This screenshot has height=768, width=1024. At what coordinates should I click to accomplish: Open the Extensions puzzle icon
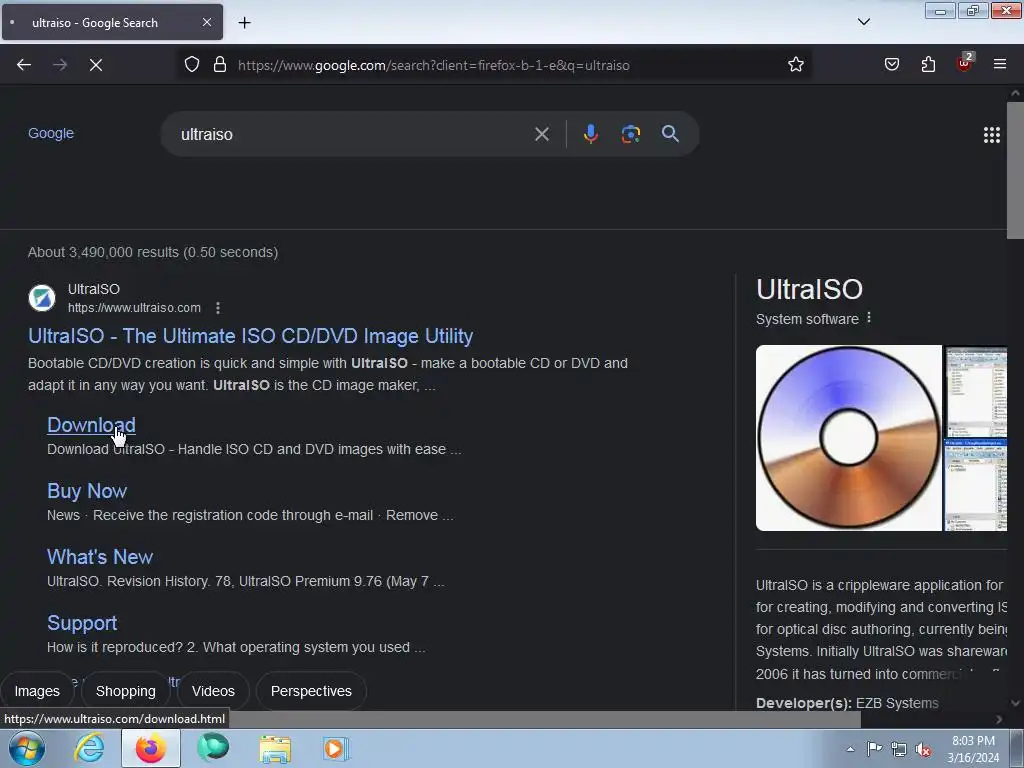(x=928, y=65)
